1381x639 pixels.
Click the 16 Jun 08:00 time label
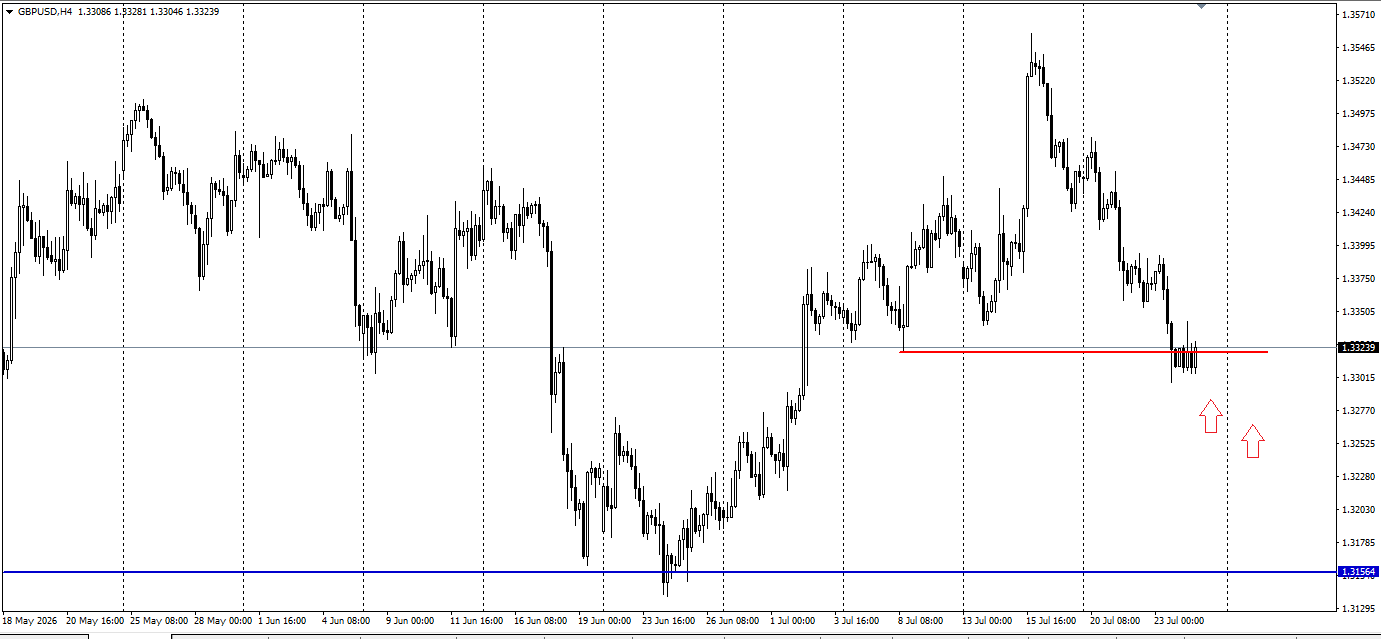[x=542, y=621]
